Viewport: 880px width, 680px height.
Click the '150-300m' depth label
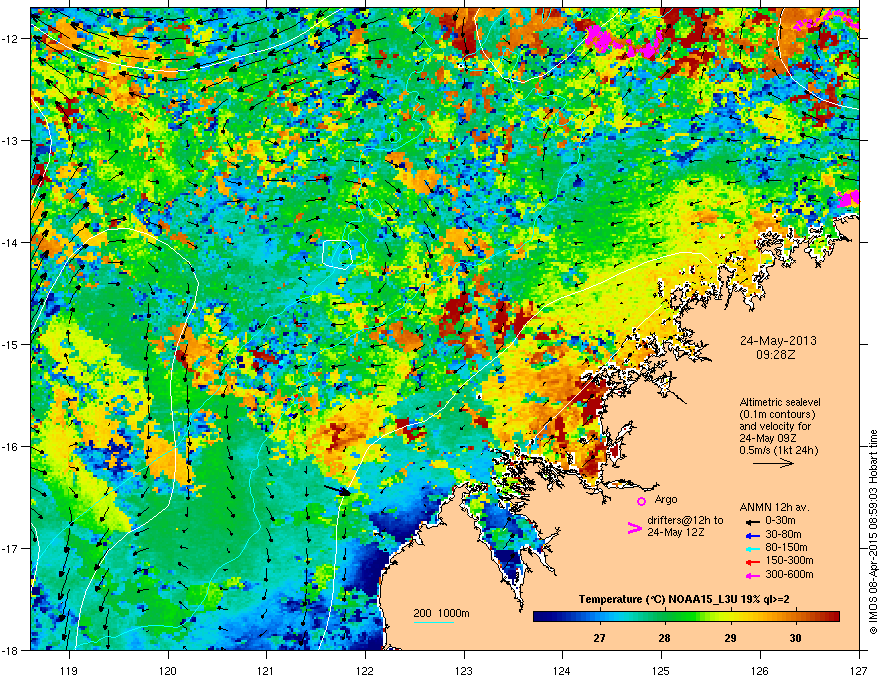tap(789, 560)
